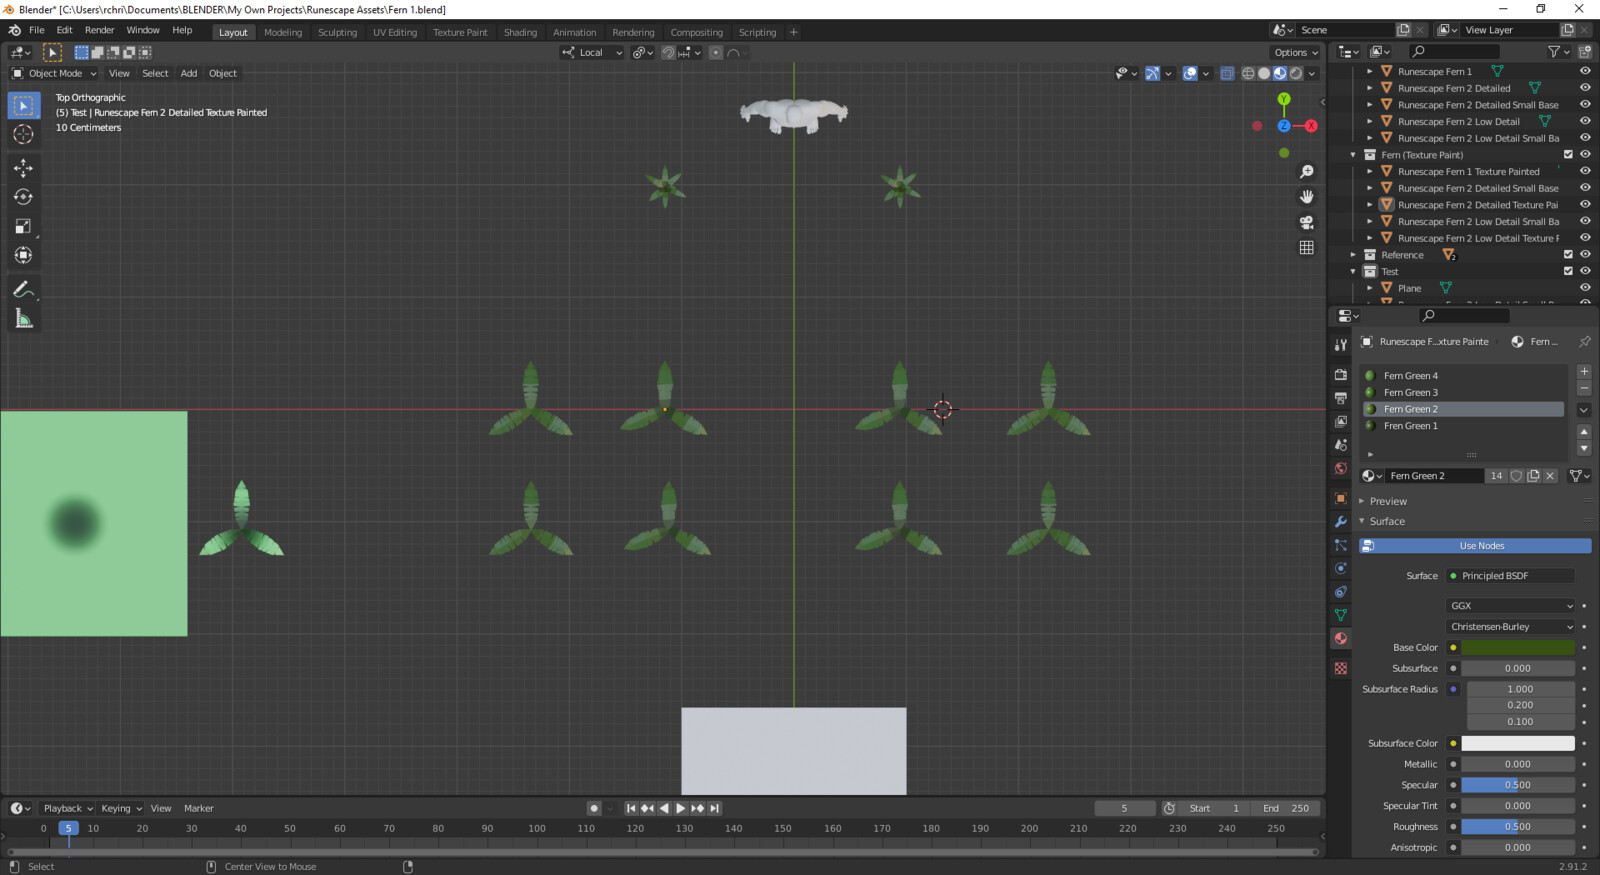Open the GGX distribution dropdown
Image resolution: width=1600 pixels, height=875 pixels.
(1511, 606)
